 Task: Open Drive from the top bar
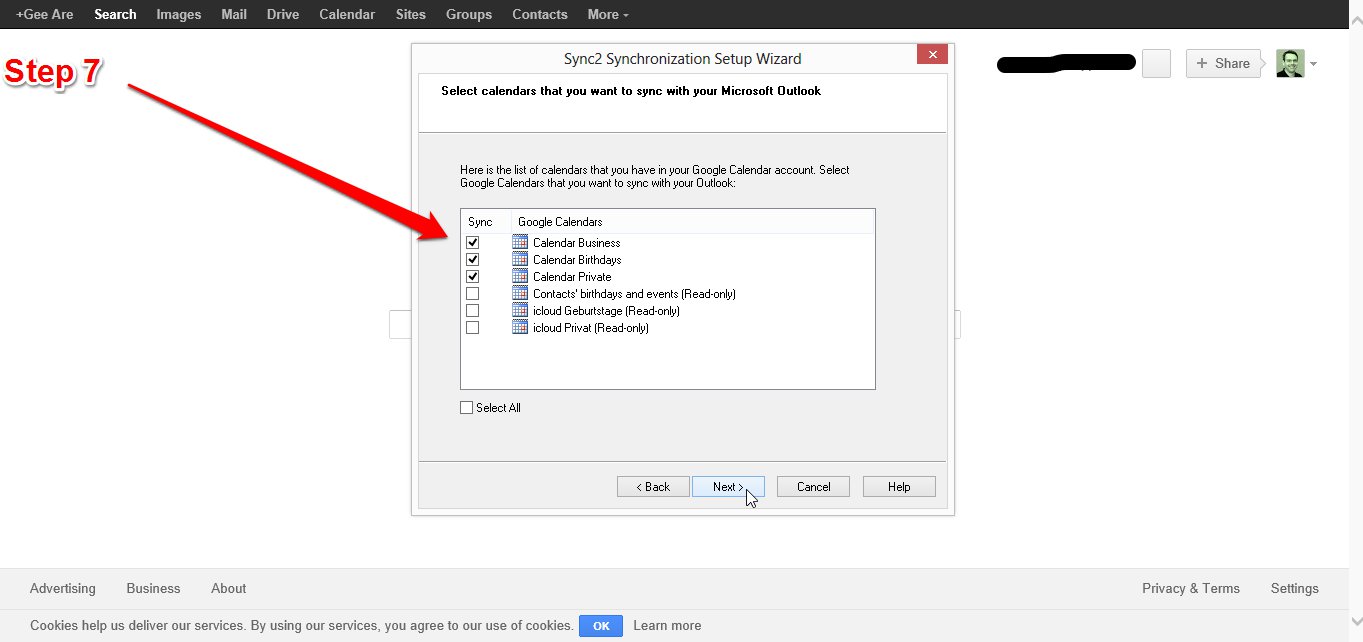click(x=283, y=14)
